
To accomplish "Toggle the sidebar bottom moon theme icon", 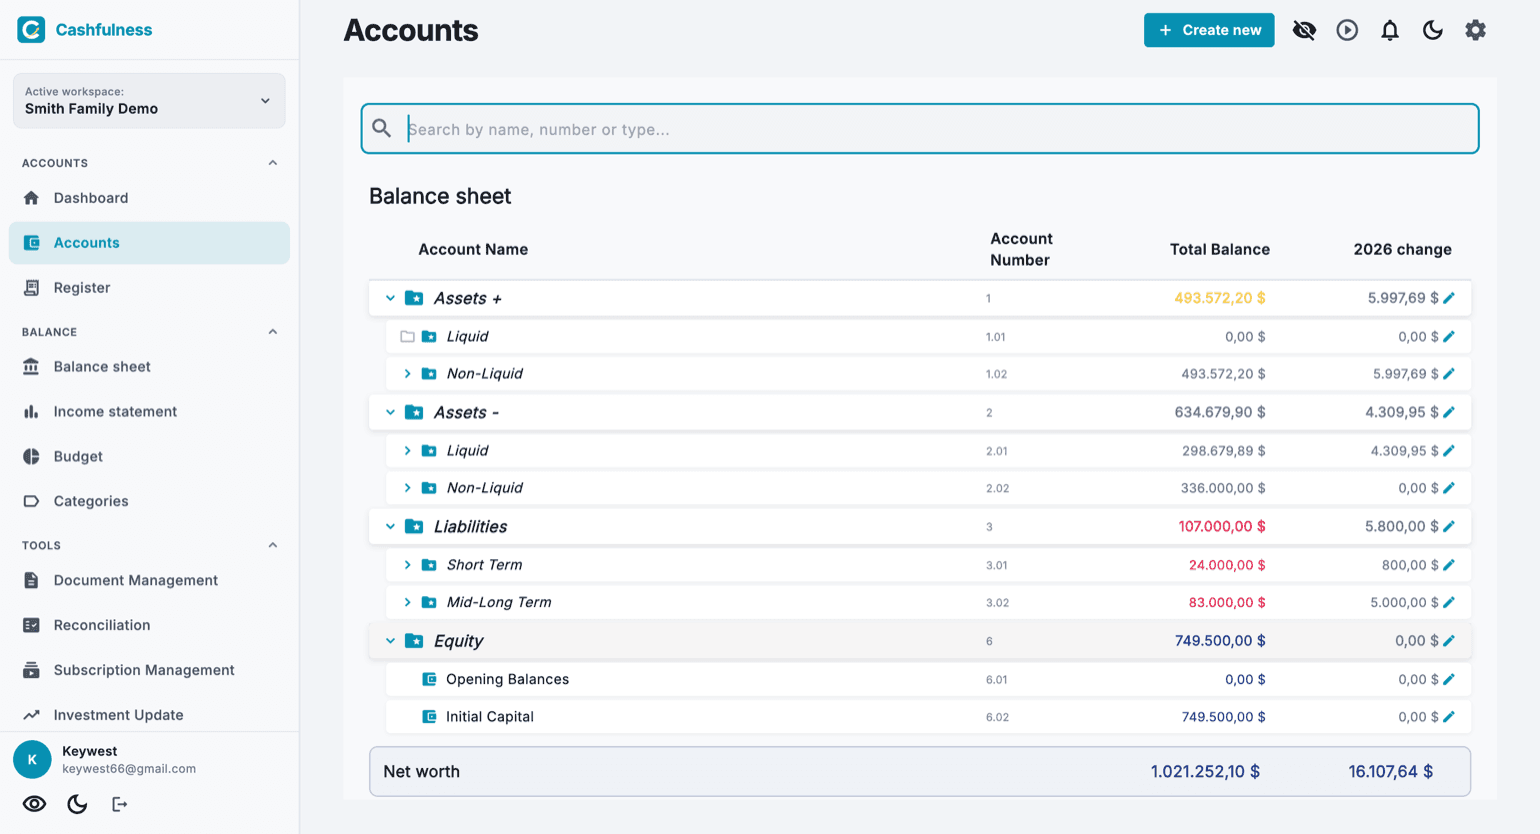I will [x=77, y=804].
